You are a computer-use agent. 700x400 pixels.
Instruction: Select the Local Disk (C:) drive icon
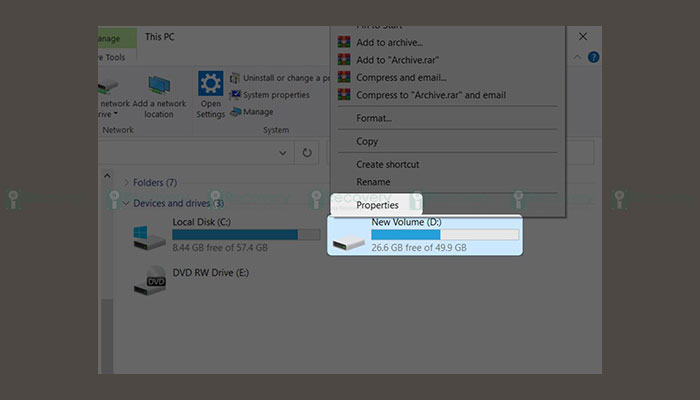pos(149,238)
